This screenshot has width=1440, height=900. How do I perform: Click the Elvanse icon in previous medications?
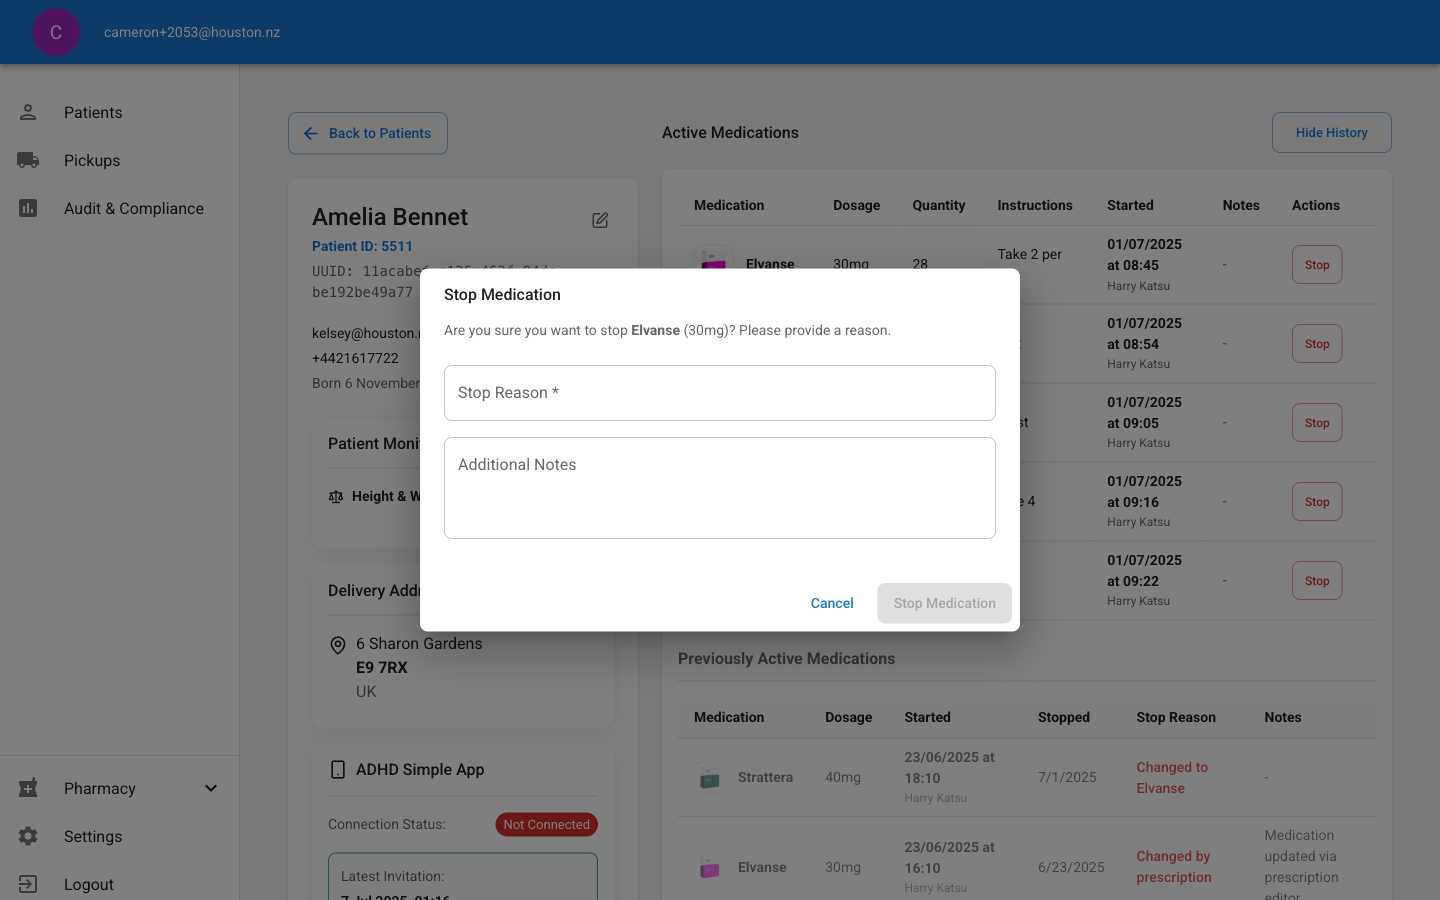[x=710, y=867]
